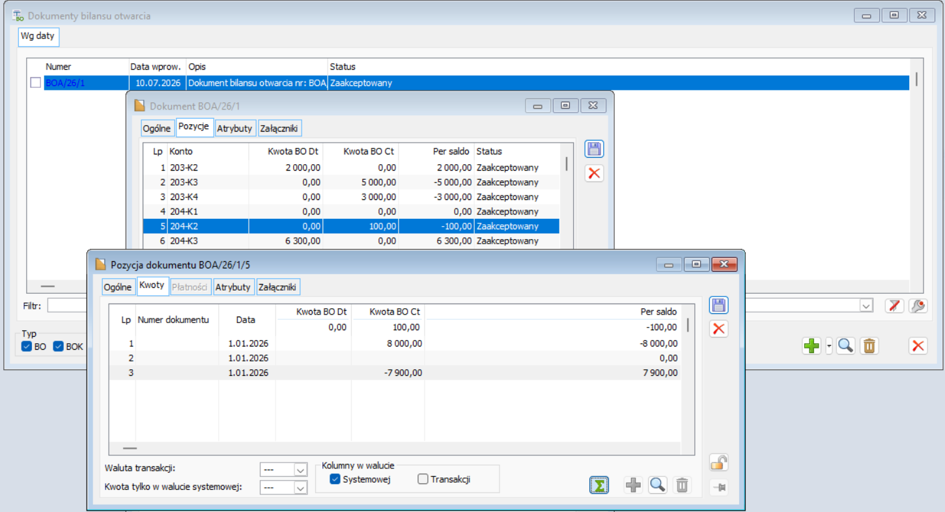Open the arrow next to the green plus
Image resolution: width=945 pixels, height=512 pixels.
click(829, 346)
